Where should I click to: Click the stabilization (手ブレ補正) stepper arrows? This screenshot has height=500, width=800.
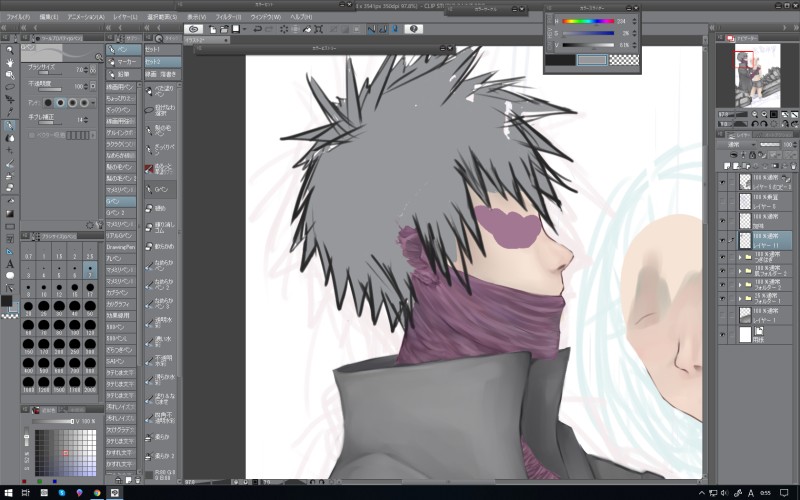86,120
